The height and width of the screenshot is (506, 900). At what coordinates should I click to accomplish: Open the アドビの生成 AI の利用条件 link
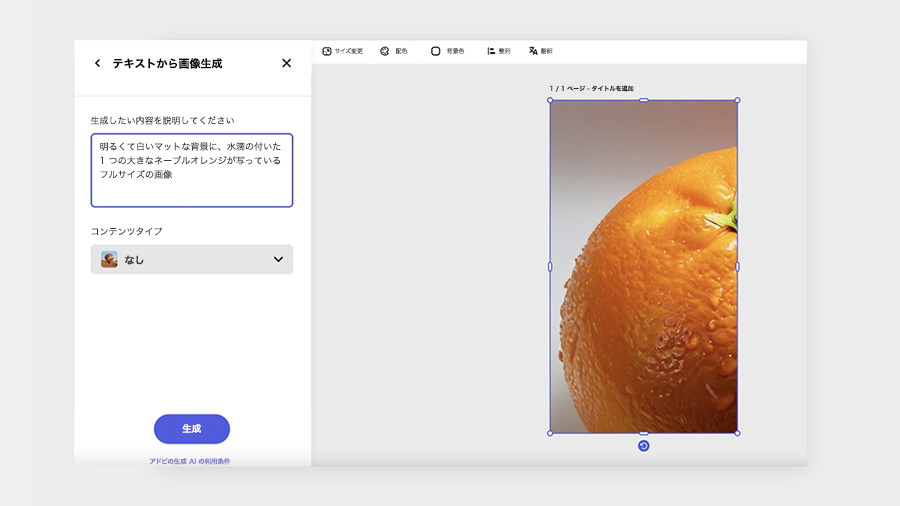189,461
